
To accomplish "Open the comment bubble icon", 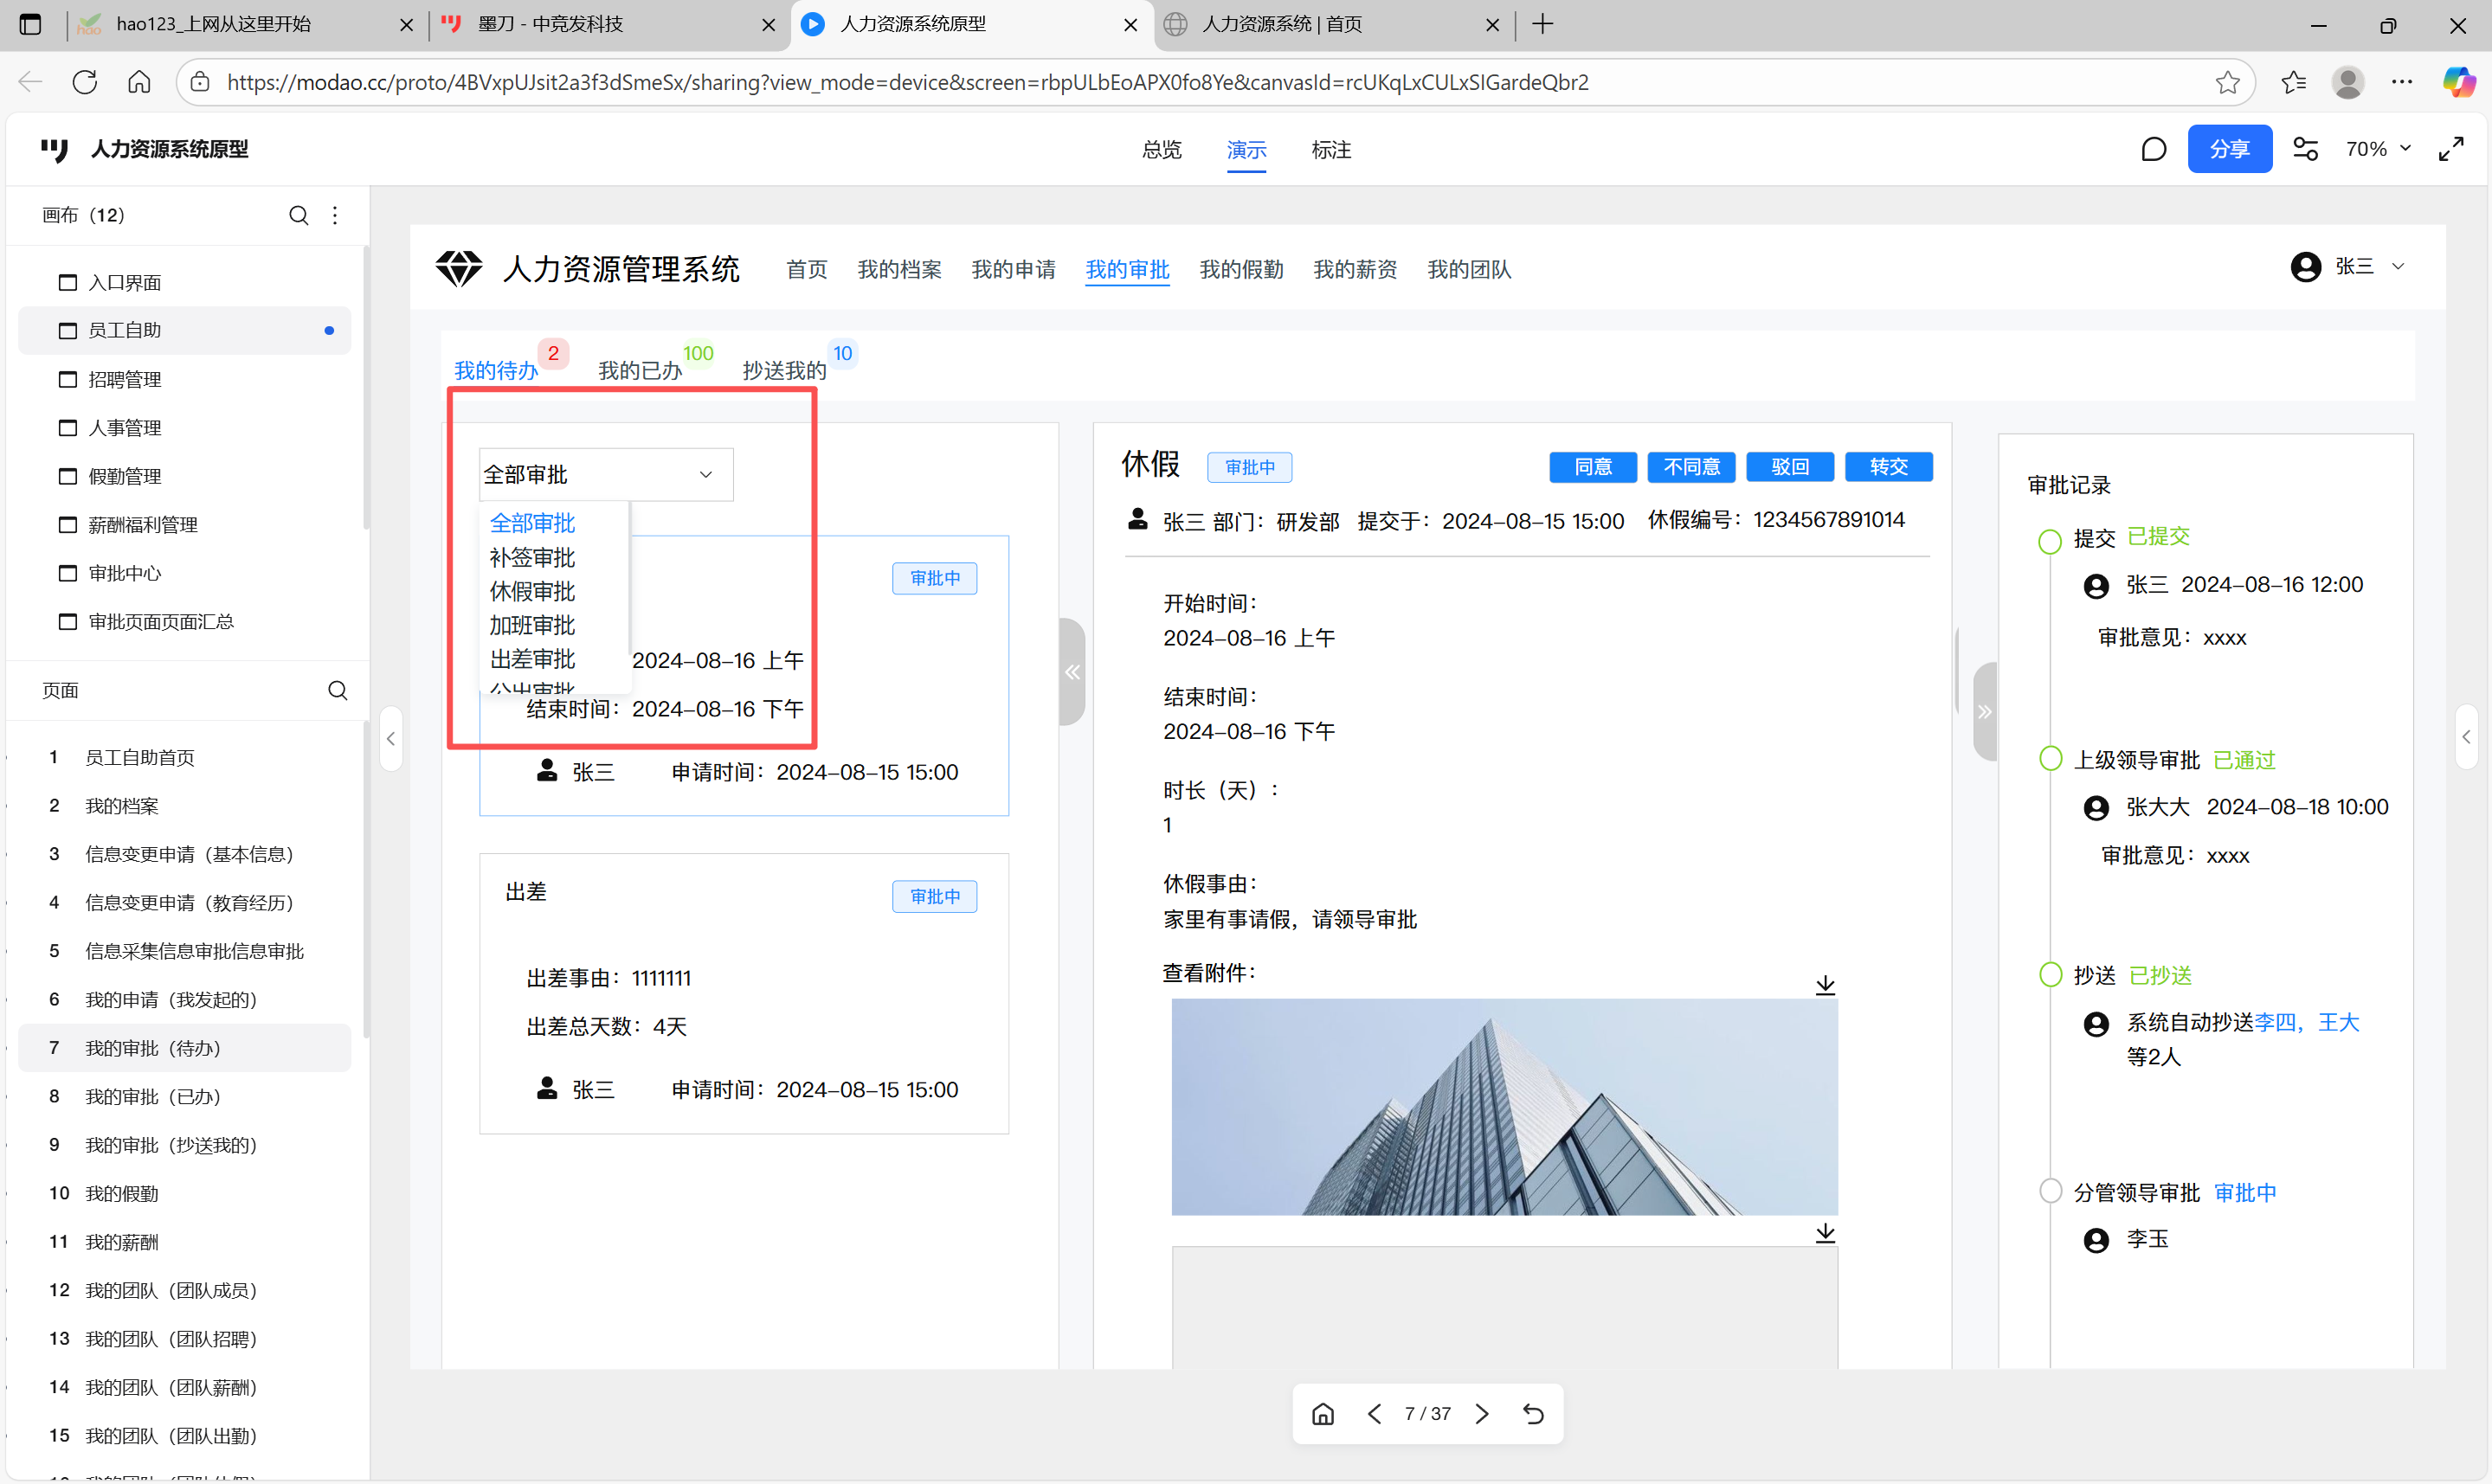I will click(2153, 149).
